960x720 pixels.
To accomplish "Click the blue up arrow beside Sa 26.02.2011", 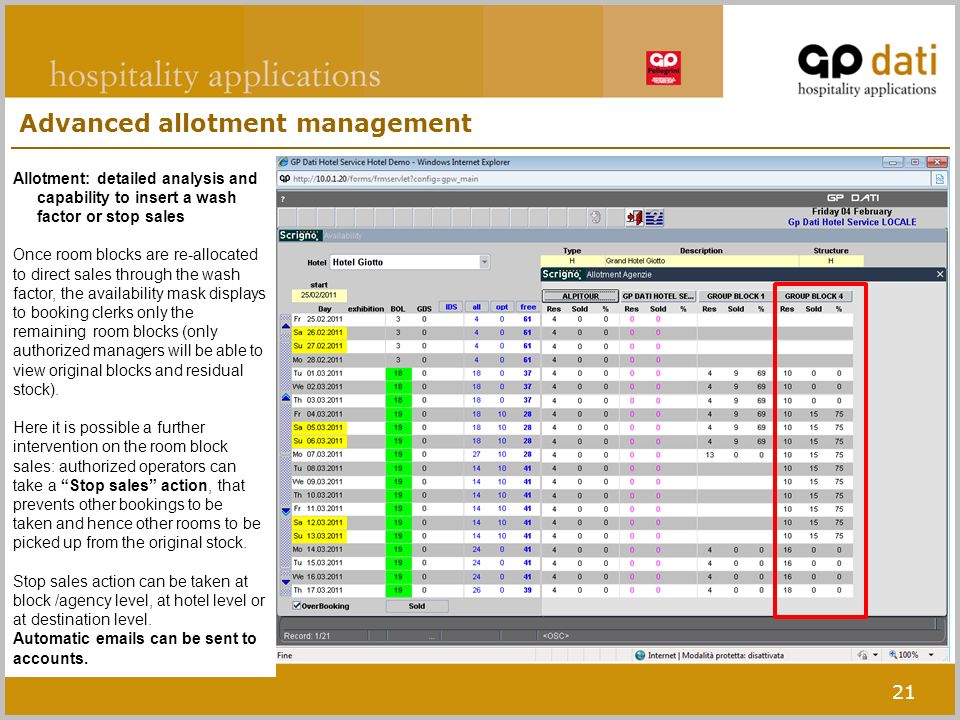I will (x=285, y=326).
